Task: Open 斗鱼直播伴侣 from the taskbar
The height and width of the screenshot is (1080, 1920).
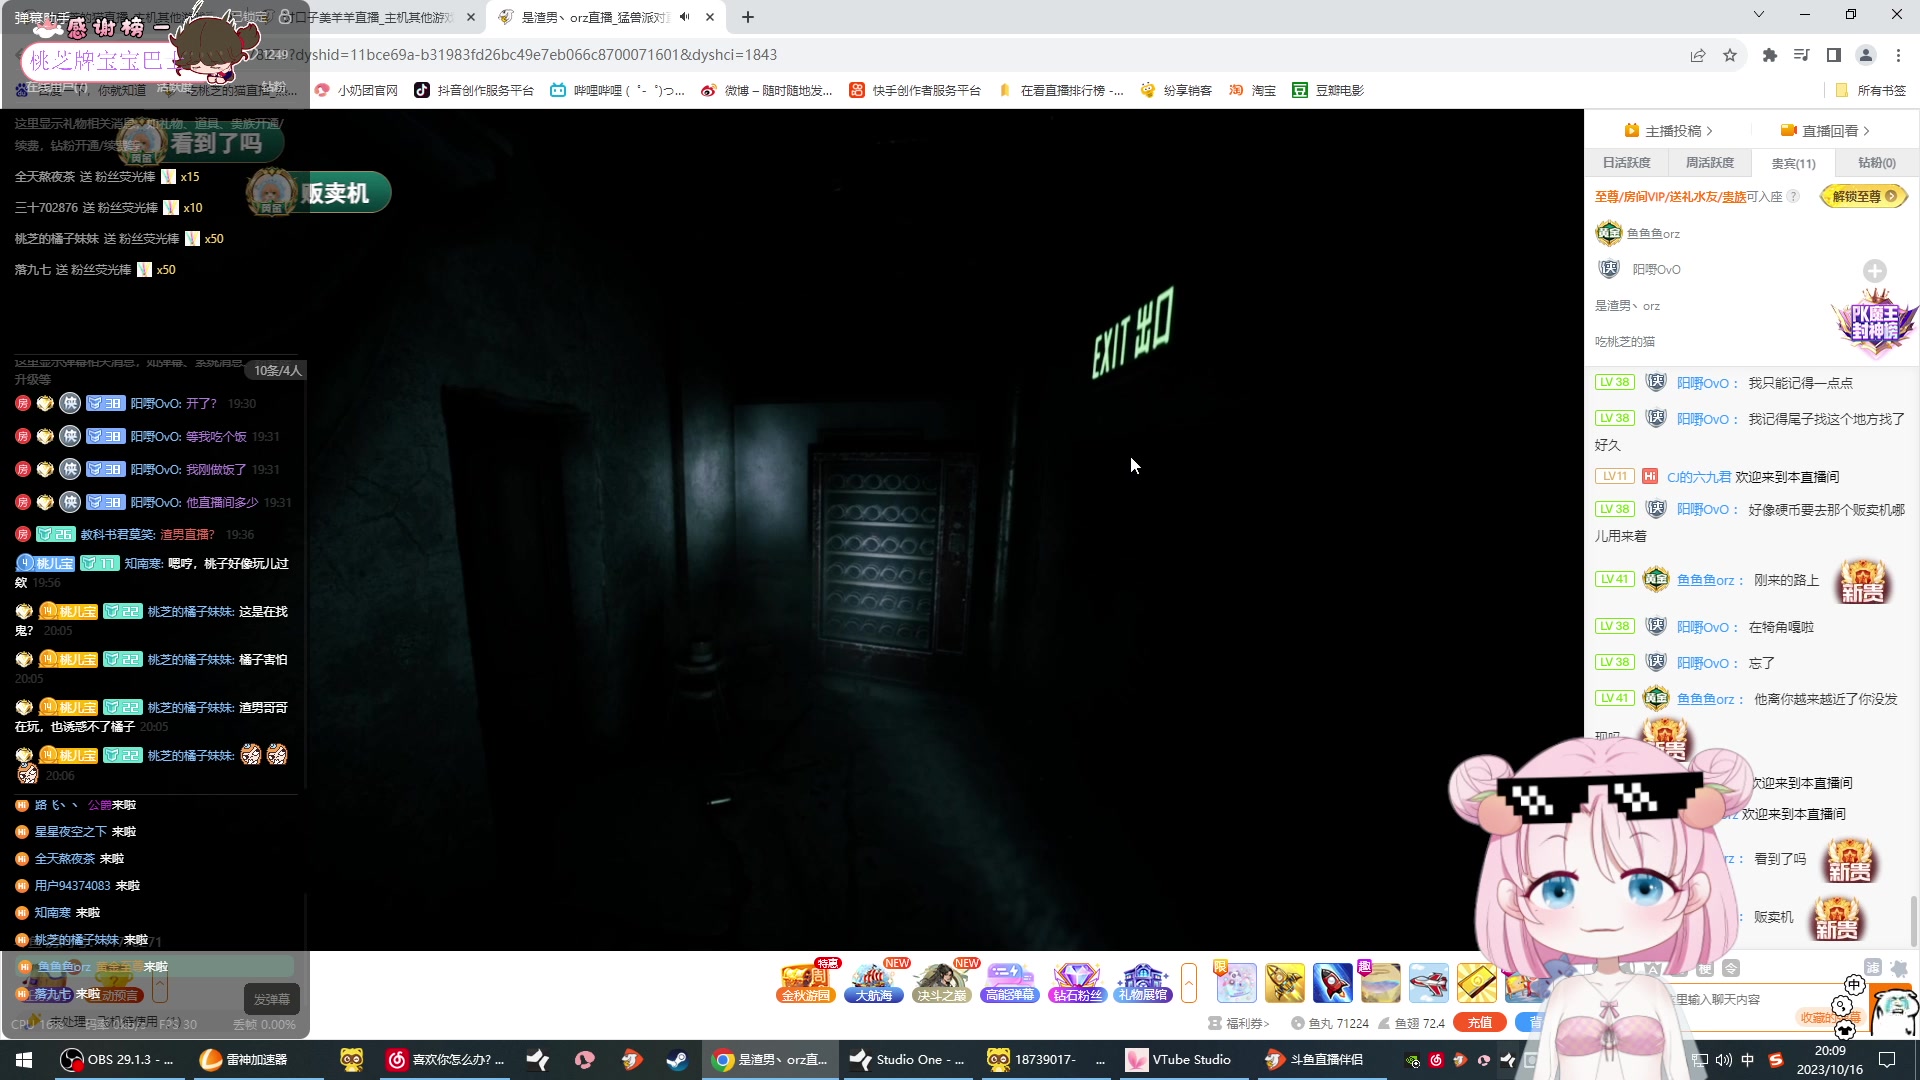Action: pyautogui.click(x=1315, y=1060)
